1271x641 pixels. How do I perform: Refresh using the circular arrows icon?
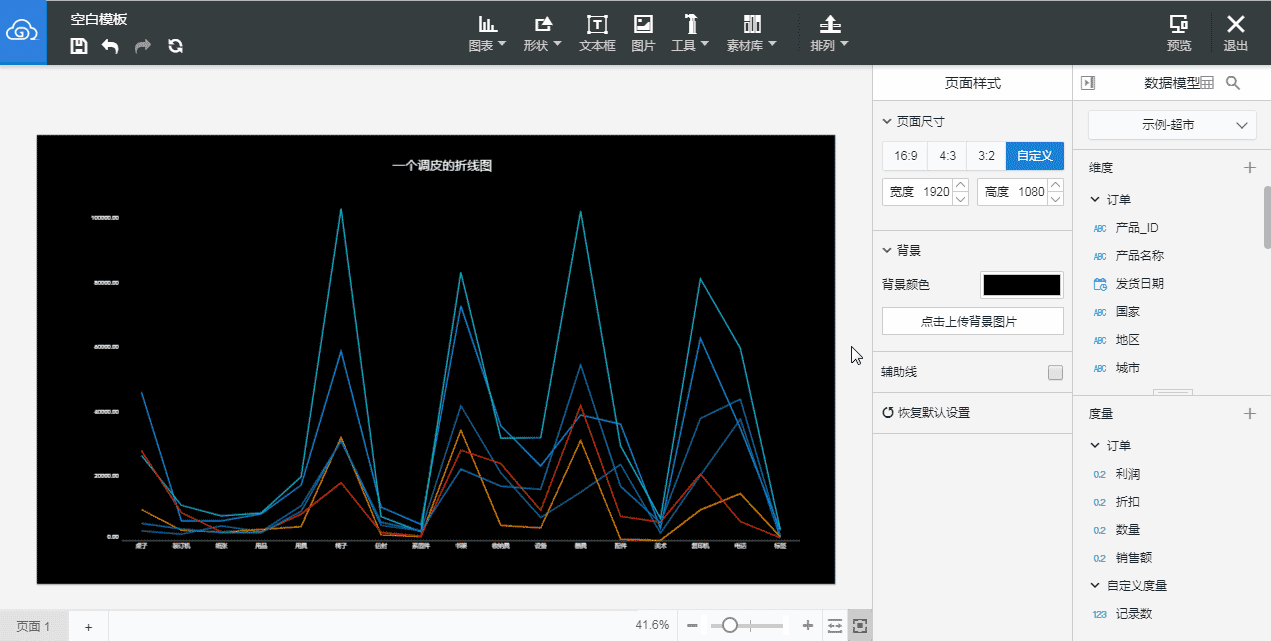pyautogui.click(x=175, y=46)
